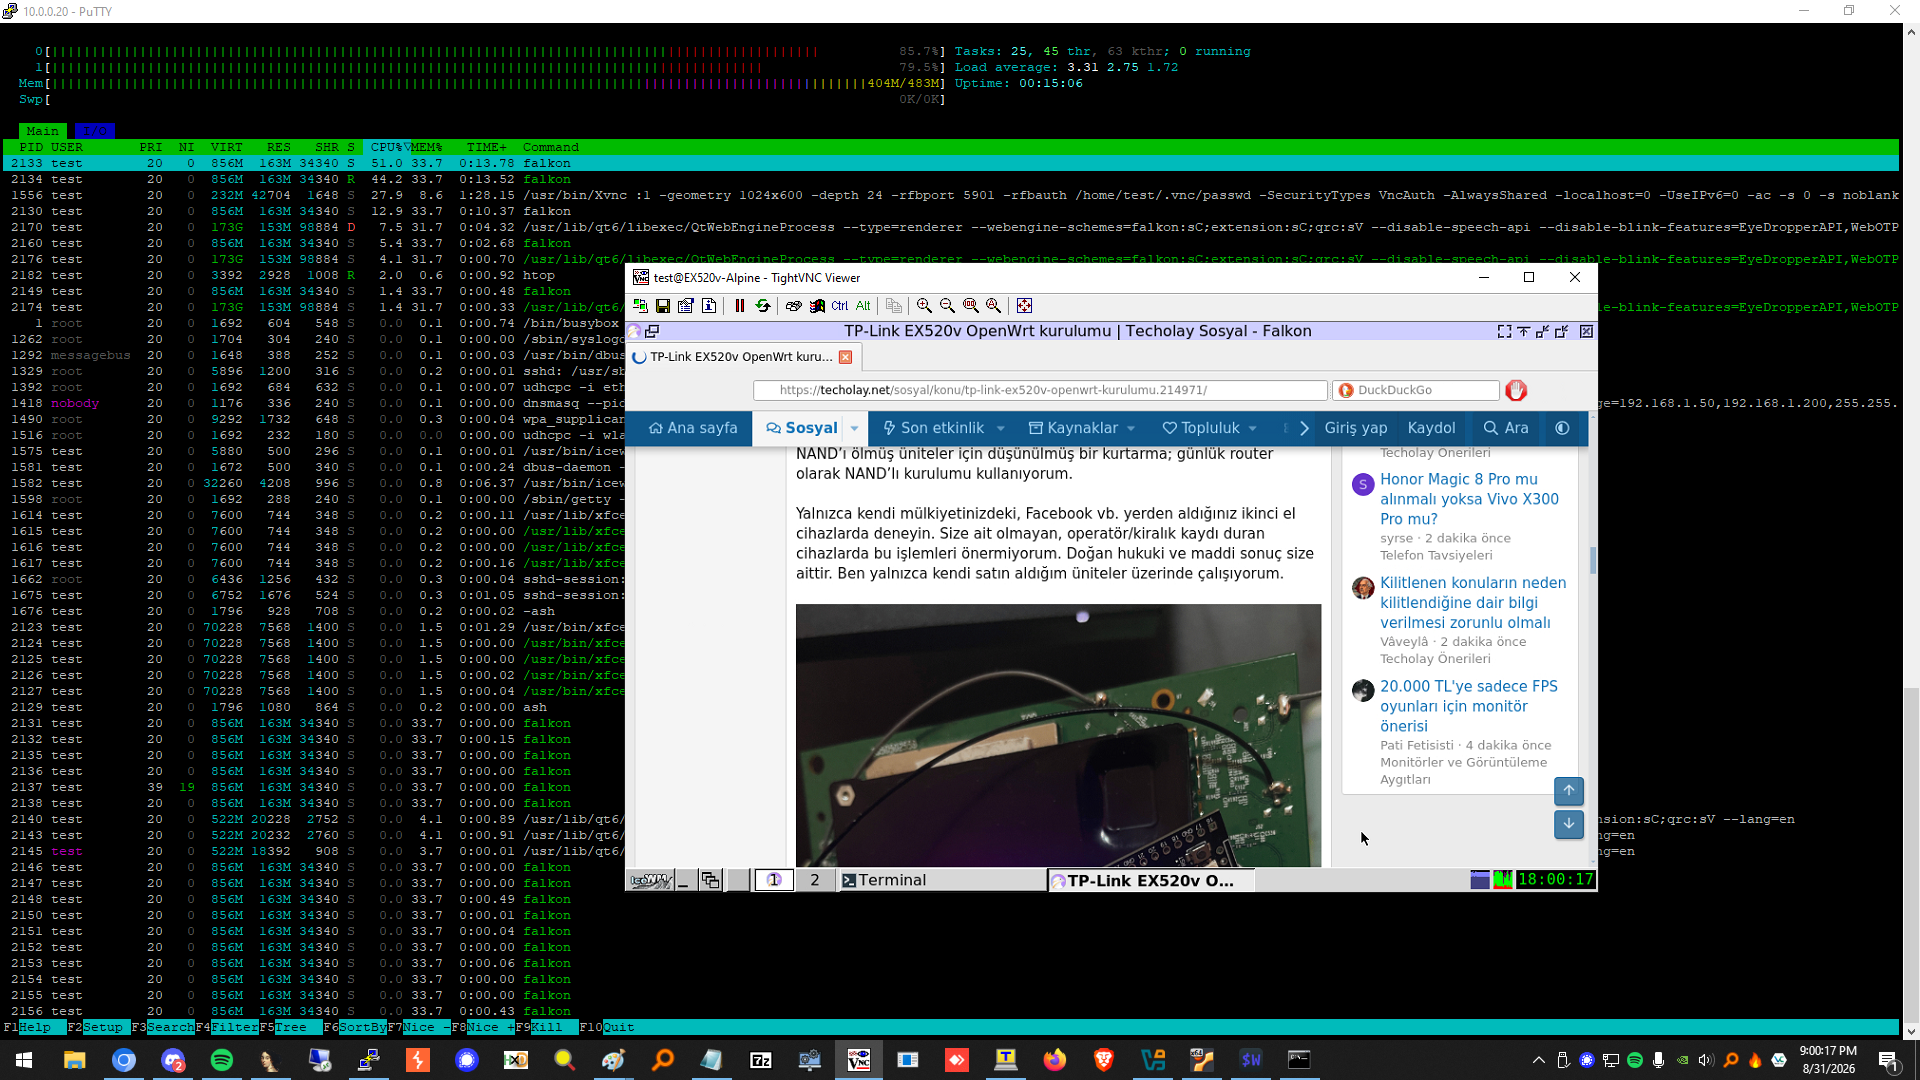
Task: Select Terminal in IceWM taskbar
Action: point(942,880)
